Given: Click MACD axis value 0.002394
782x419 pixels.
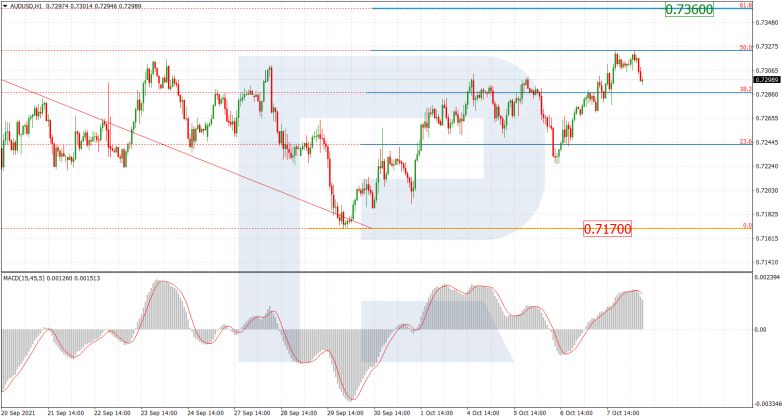Looking at the screenshot, I should pyautogui.click(x=768, y=277).
